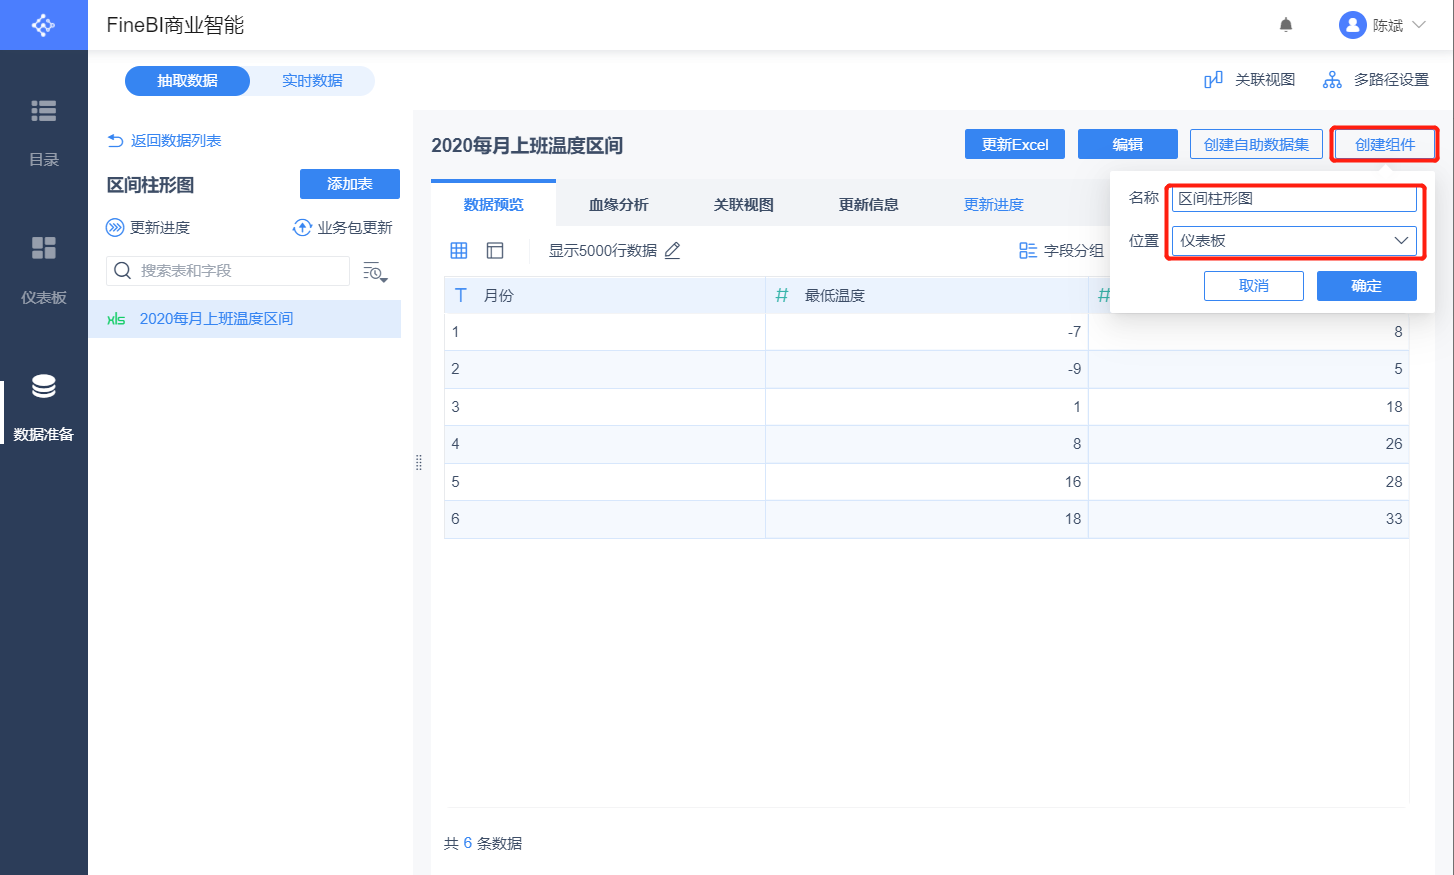Image resolution: width=1454 pixels, height=875 pixels.
Task: Click the xls file icon
Action: tap(116, 319)
